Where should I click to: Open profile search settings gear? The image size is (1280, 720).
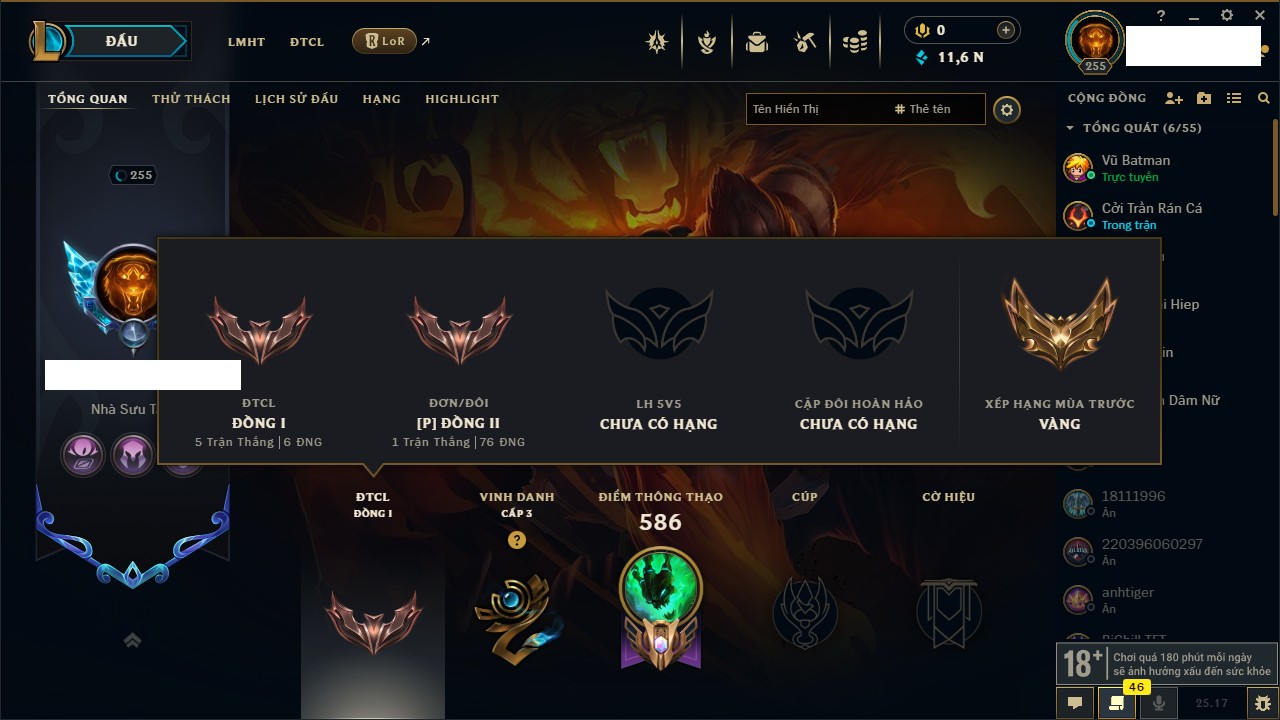1007,109
